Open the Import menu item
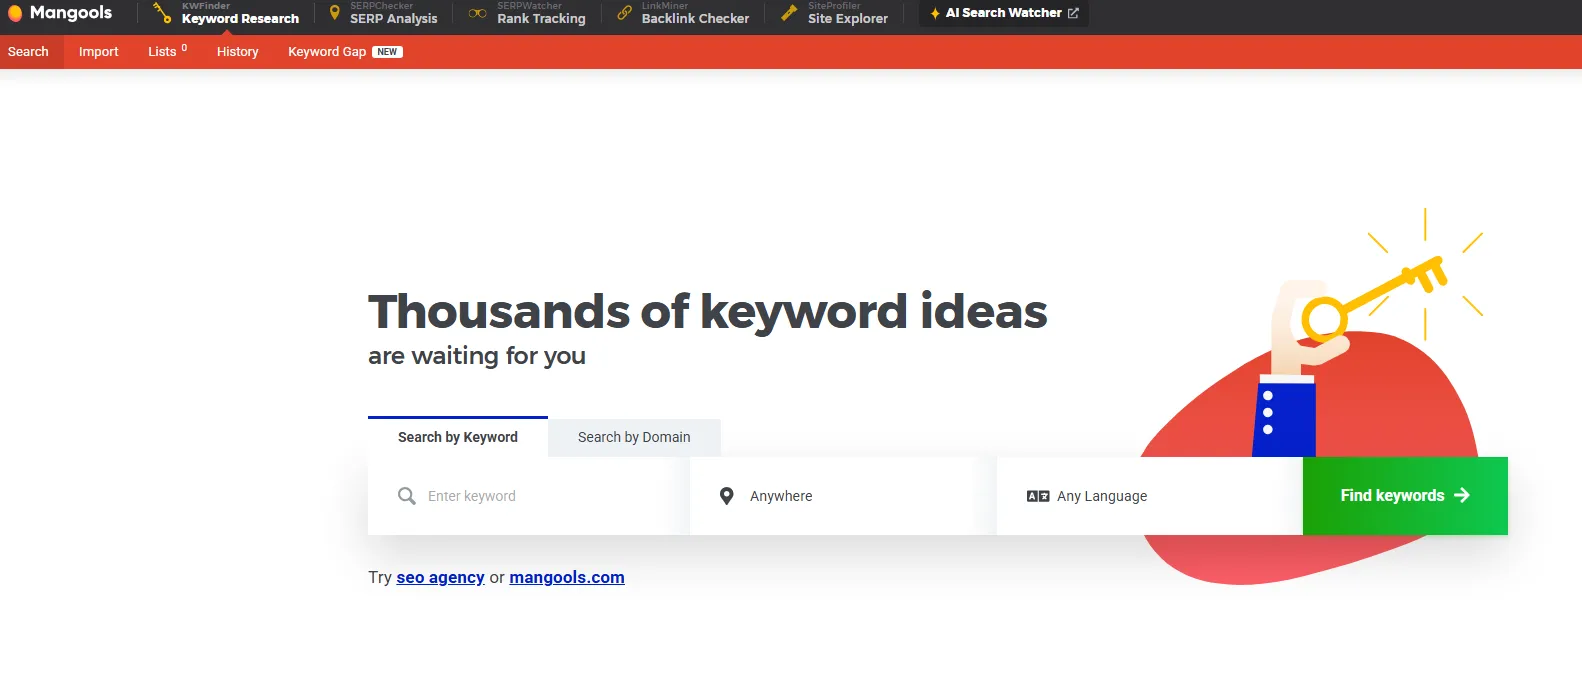Image resolution: width=1582 pixels, height=695 pixels. [x=98, y=52]
